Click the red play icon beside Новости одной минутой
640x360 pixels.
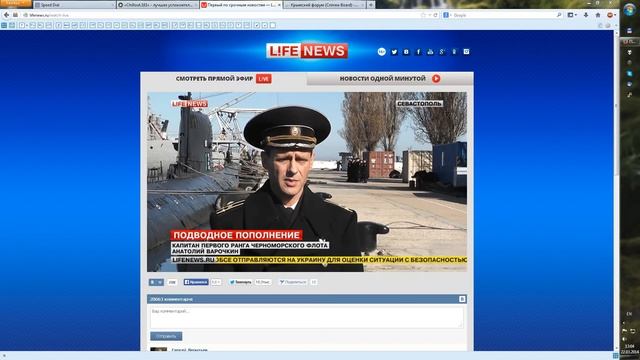point(436,78)
